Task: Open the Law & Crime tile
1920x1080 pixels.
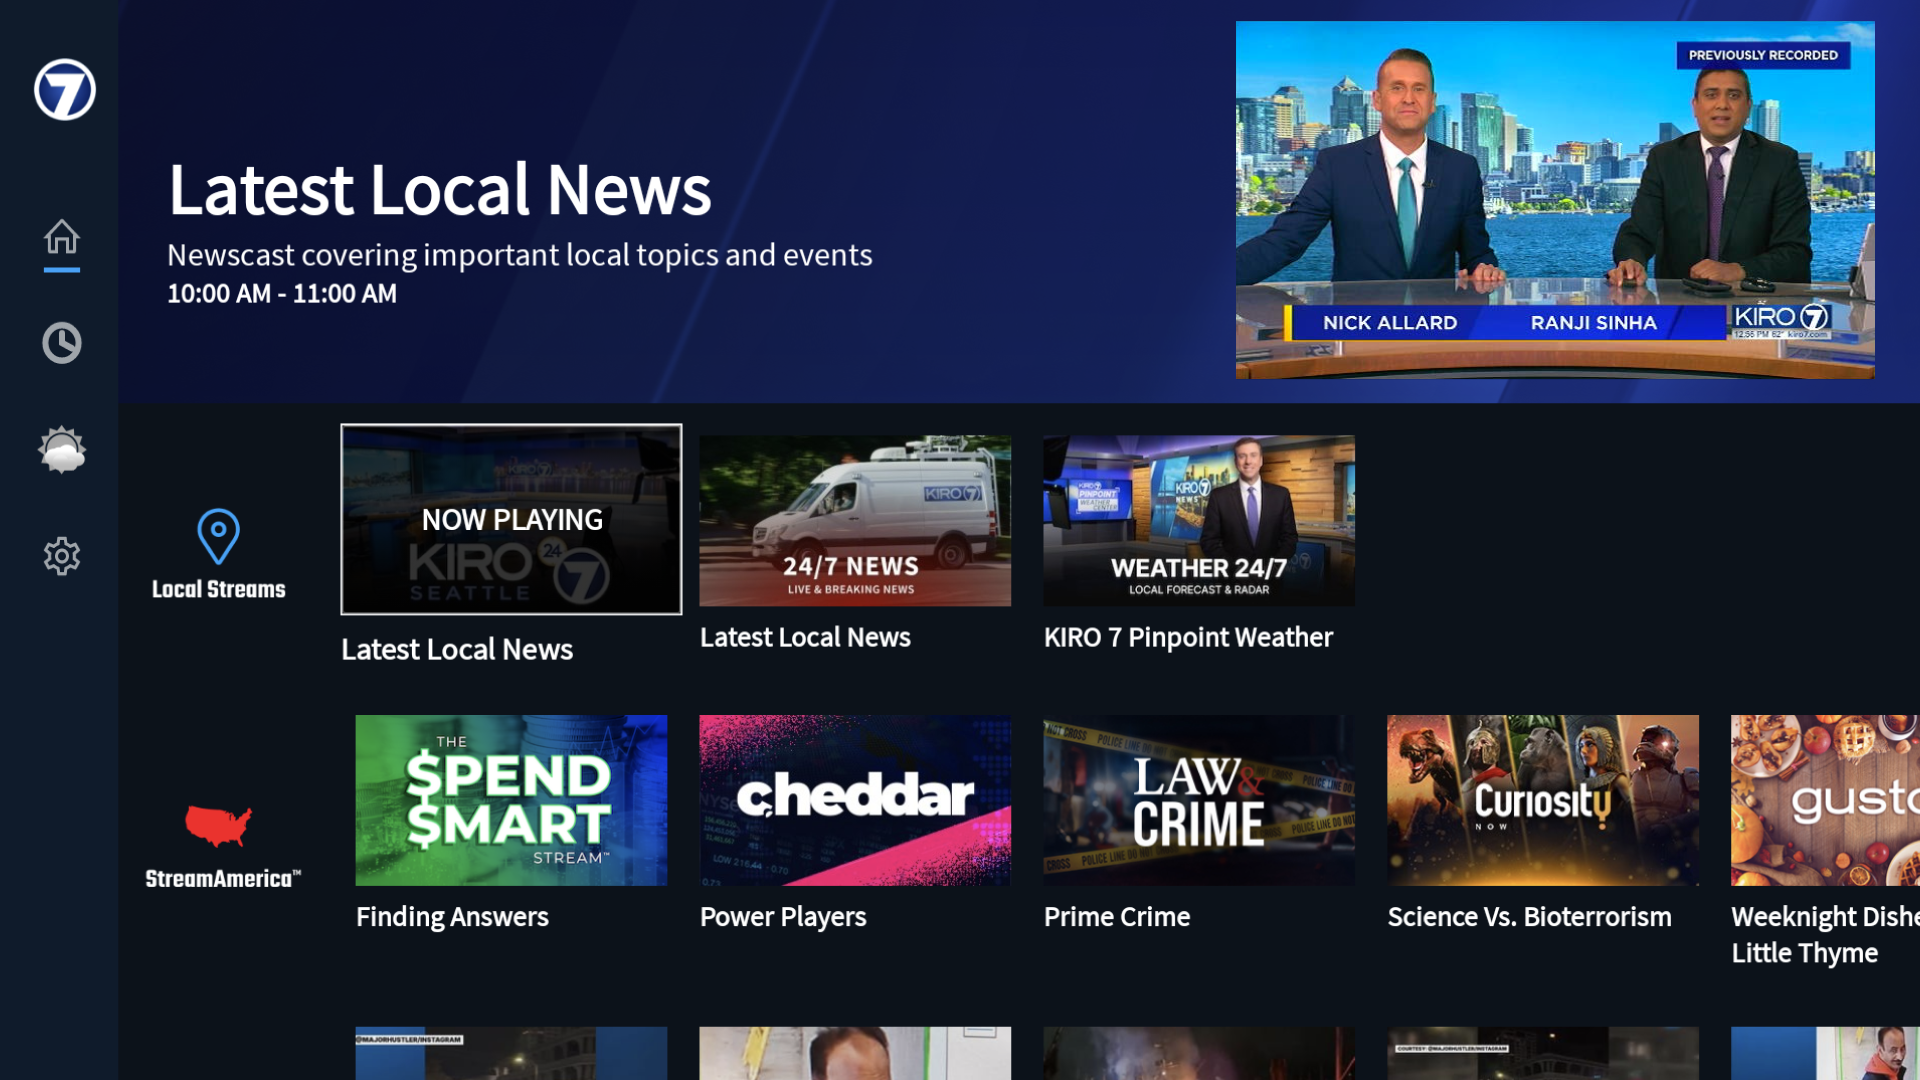Action: (x=1199, y=800)
